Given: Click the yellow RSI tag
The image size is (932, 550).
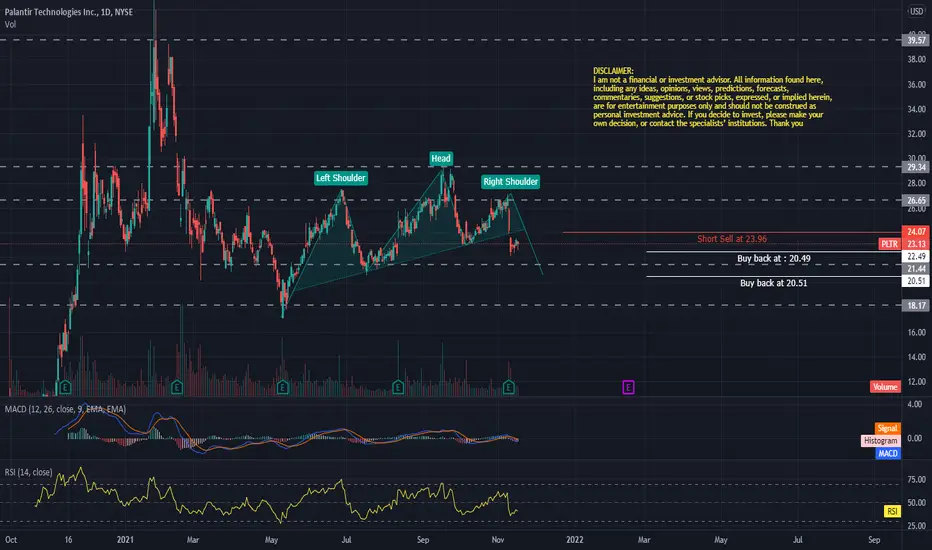Looking at the screenshot, I should point(892,511).
